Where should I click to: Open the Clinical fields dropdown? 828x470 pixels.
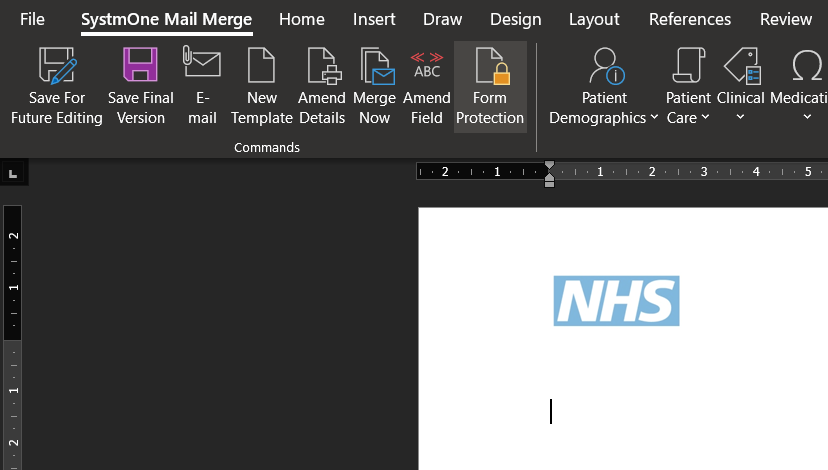[740, 87]
